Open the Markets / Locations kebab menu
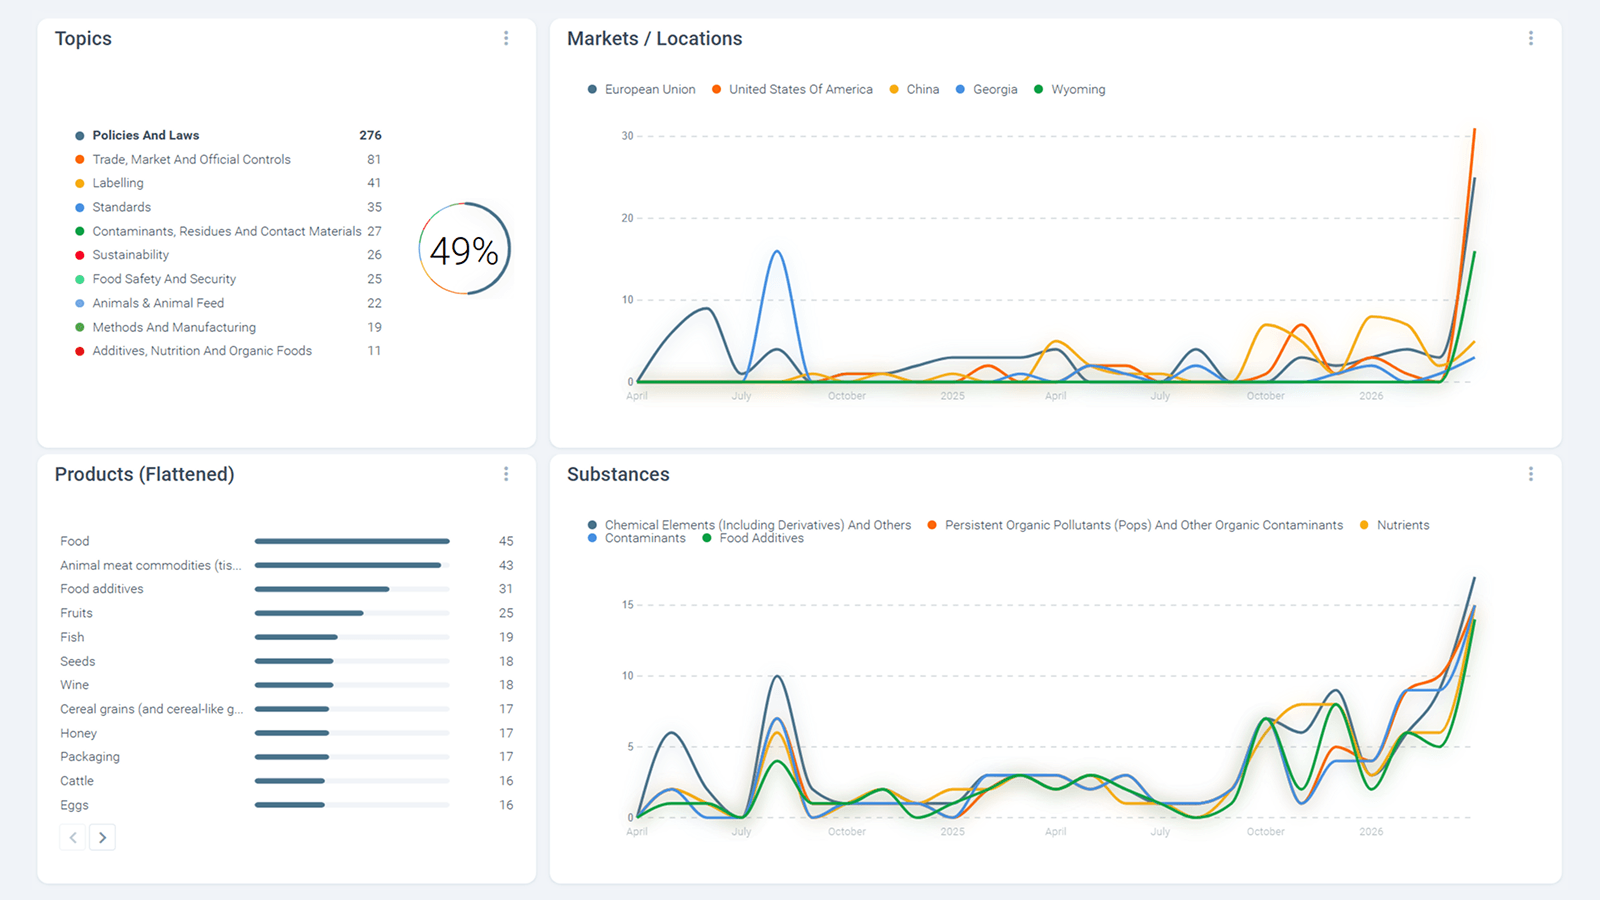This screenshot has width=1600, height=900. click(1530, 38)
